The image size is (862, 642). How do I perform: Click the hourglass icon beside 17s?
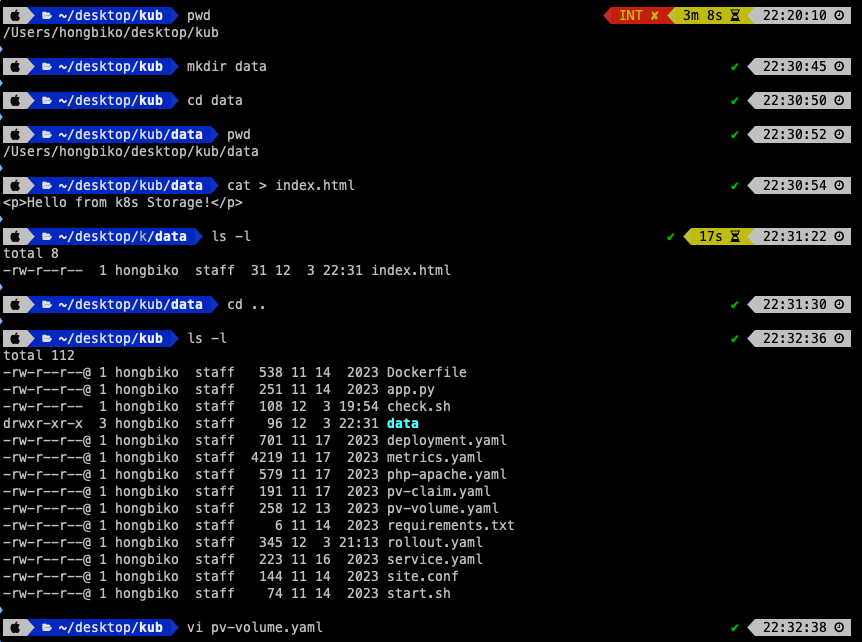(735, 236)
